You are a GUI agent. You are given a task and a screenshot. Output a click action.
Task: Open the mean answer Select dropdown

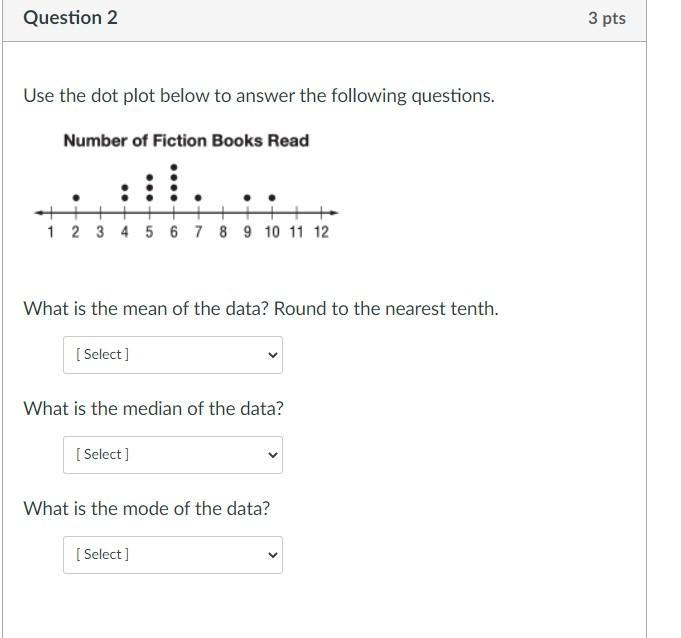173,355
